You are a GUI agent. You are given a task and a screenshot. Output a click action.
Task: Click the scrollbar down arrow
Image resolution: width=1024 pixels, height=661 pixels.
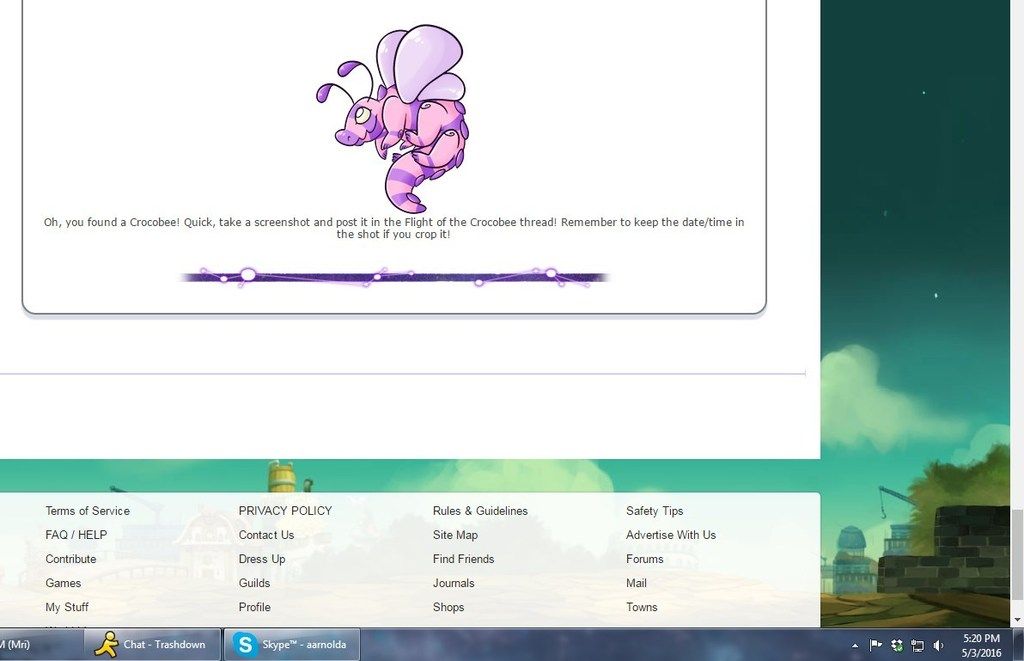pyautogui.click(x=1017, y=620)
